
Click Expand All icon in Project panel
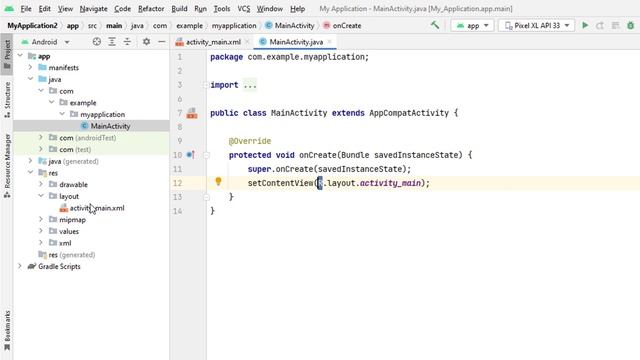[x=112, y=42]
